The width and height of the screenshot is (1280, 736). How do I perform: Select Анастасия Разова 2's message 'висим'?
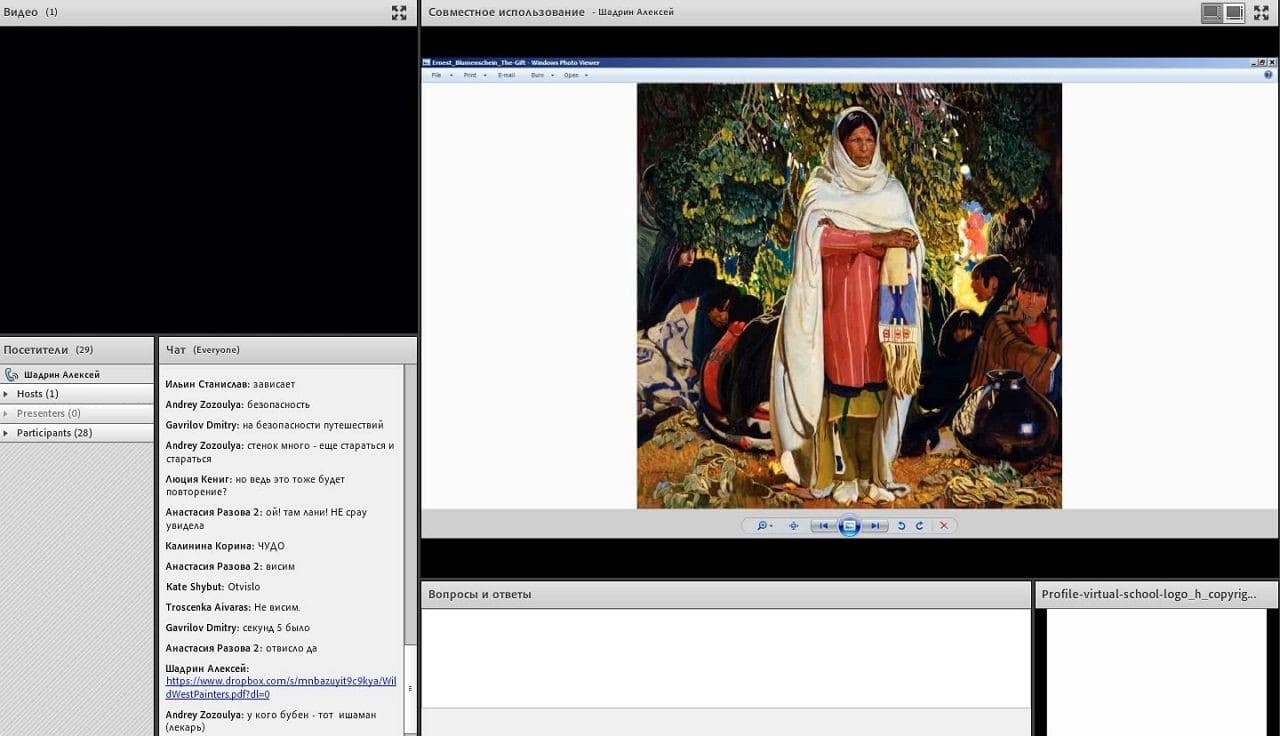[230, 567]
